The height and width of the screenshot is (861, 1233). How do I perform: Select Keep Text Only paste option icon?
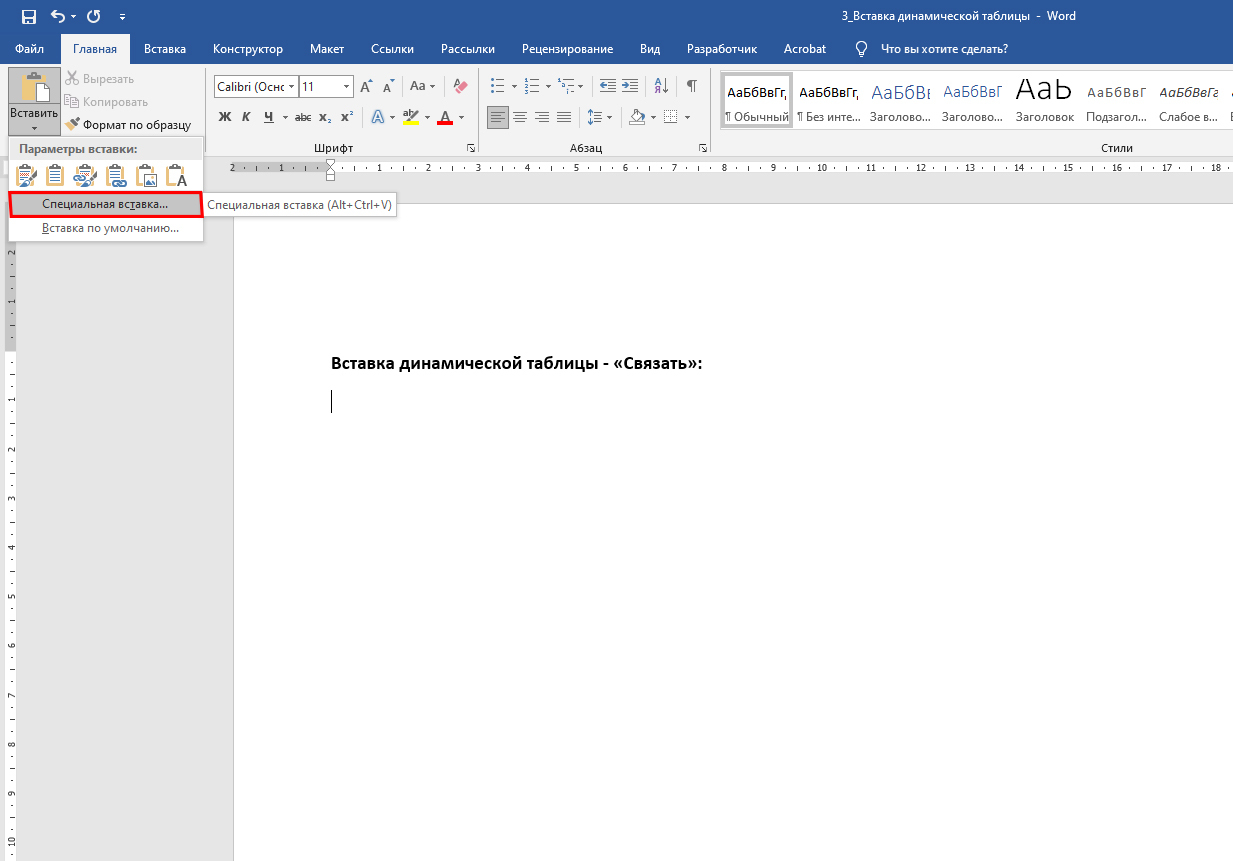tap(177, 177)
